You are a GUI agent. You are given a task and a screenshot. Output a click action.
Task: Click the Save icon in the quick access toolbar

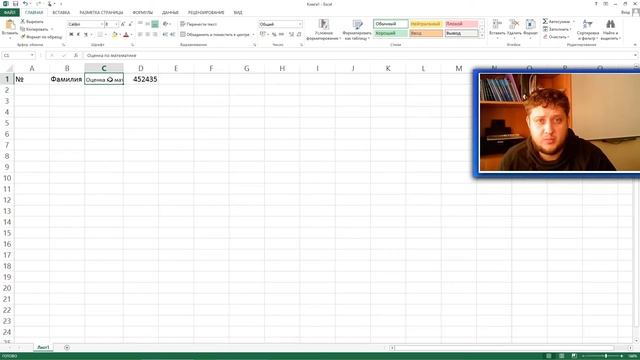pos(16,4)
